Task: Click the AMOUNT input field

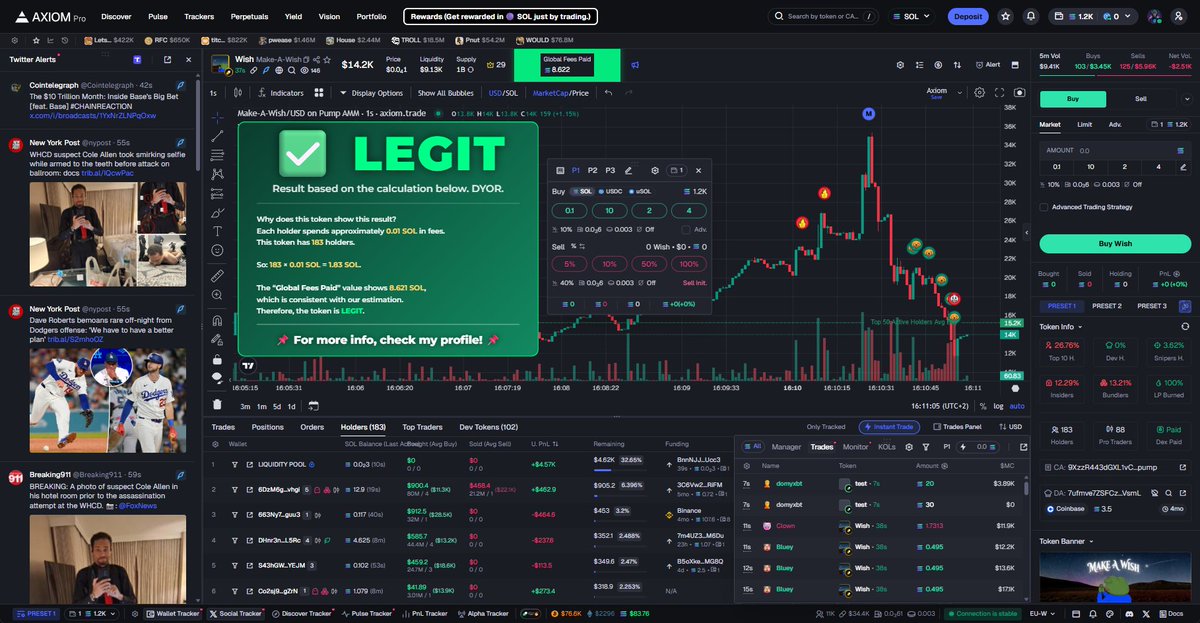Action: tap(1115, 149)
